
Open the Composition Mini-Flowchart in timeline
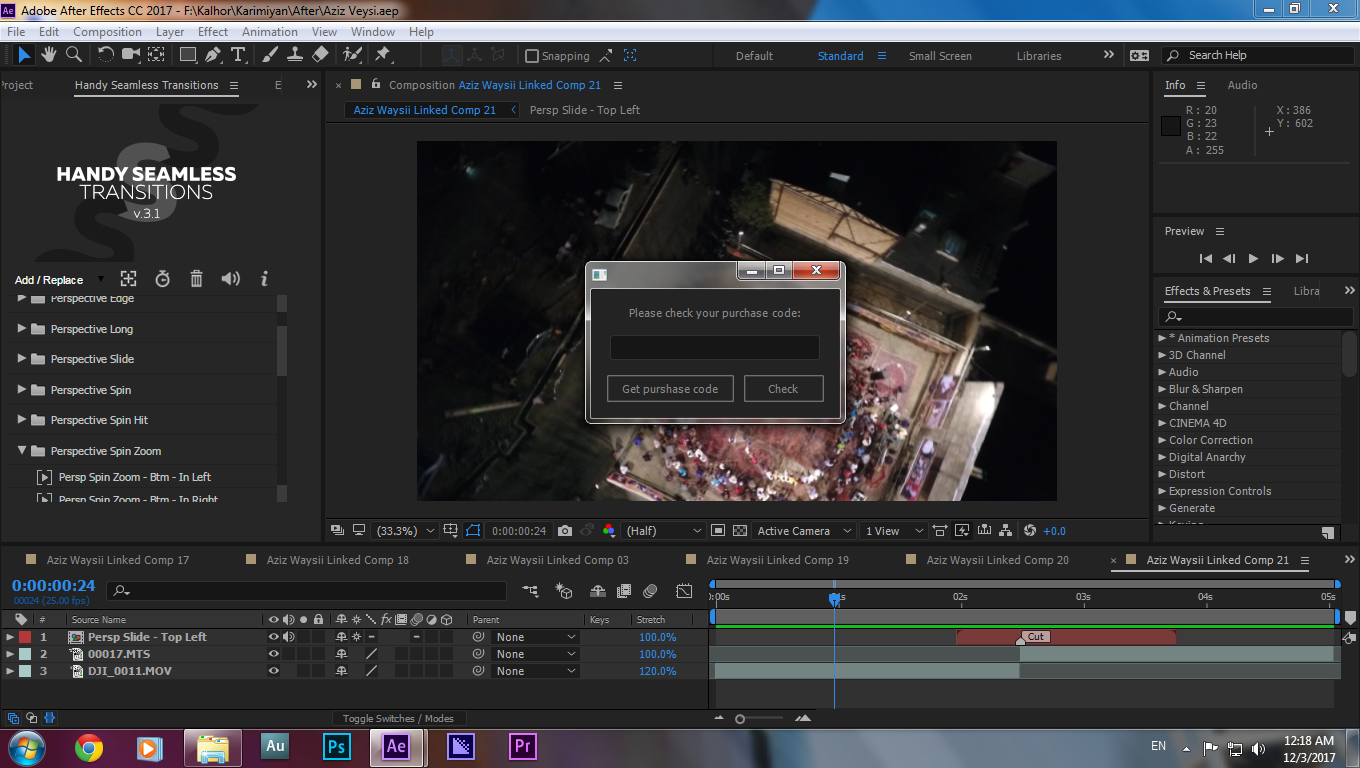pyautogui.click(x=530, y=591)
